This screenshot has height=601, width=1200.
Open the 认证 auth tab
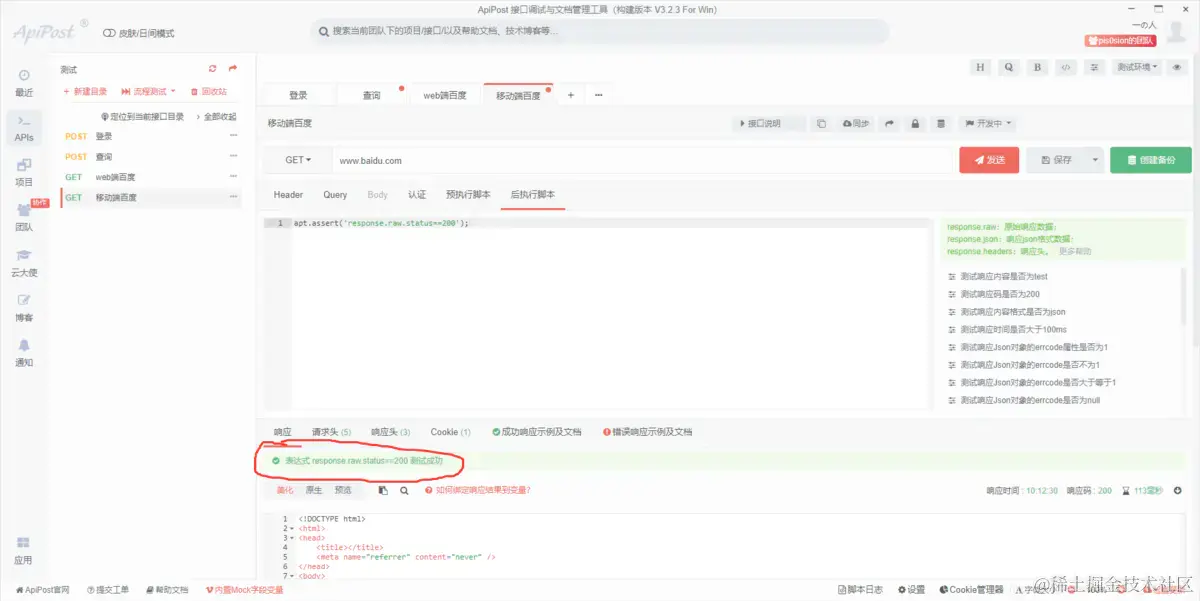pyautogui.click(x=417, y=195)
